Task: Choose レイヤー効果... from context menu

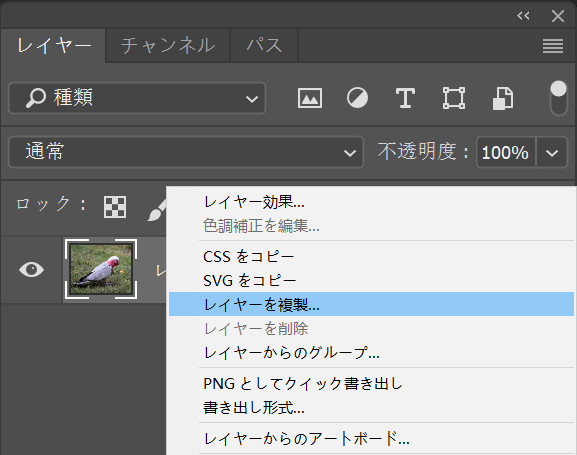Action: tap(371, 202)
